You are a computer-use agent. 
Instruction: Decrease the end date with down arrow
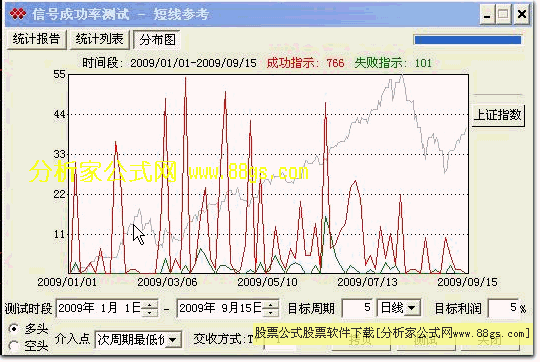coord(271,312)
